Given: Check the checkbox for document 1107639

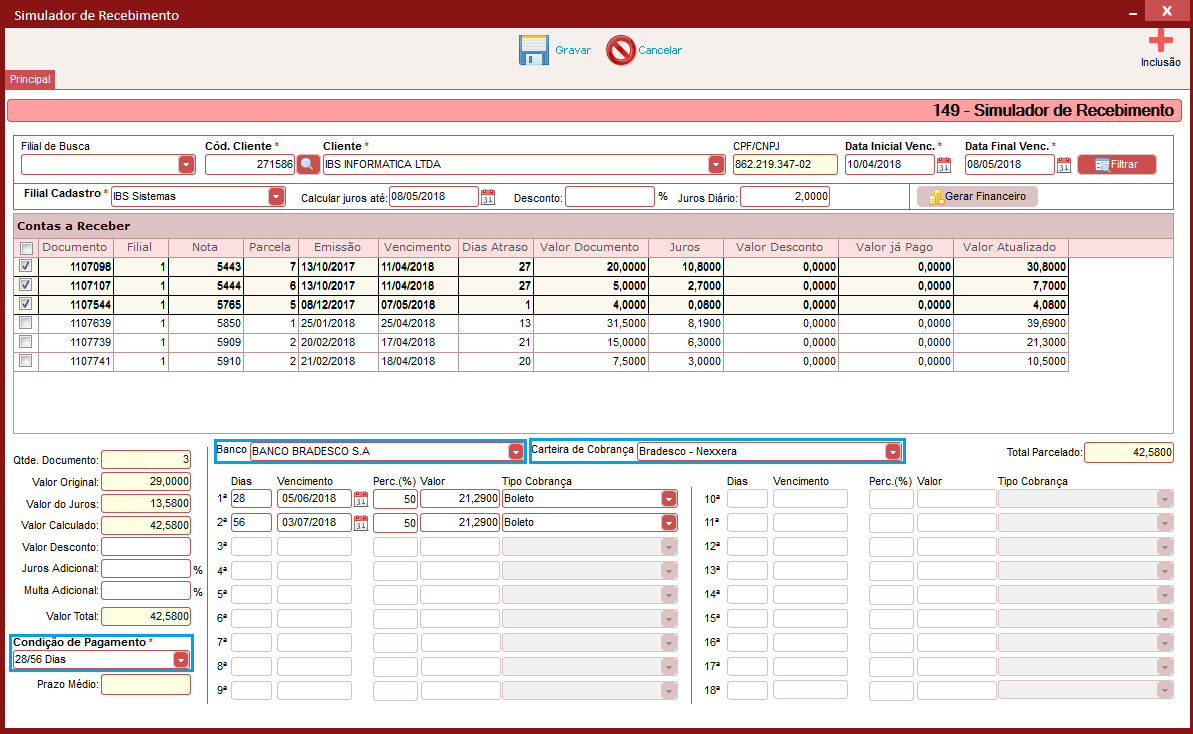Looking at the screenshot, I should (26, 323).
